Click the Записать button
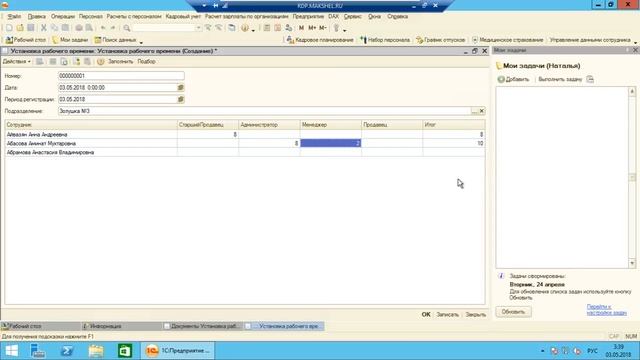The width and height of the screenshot is (640, 360). (447, 314)
